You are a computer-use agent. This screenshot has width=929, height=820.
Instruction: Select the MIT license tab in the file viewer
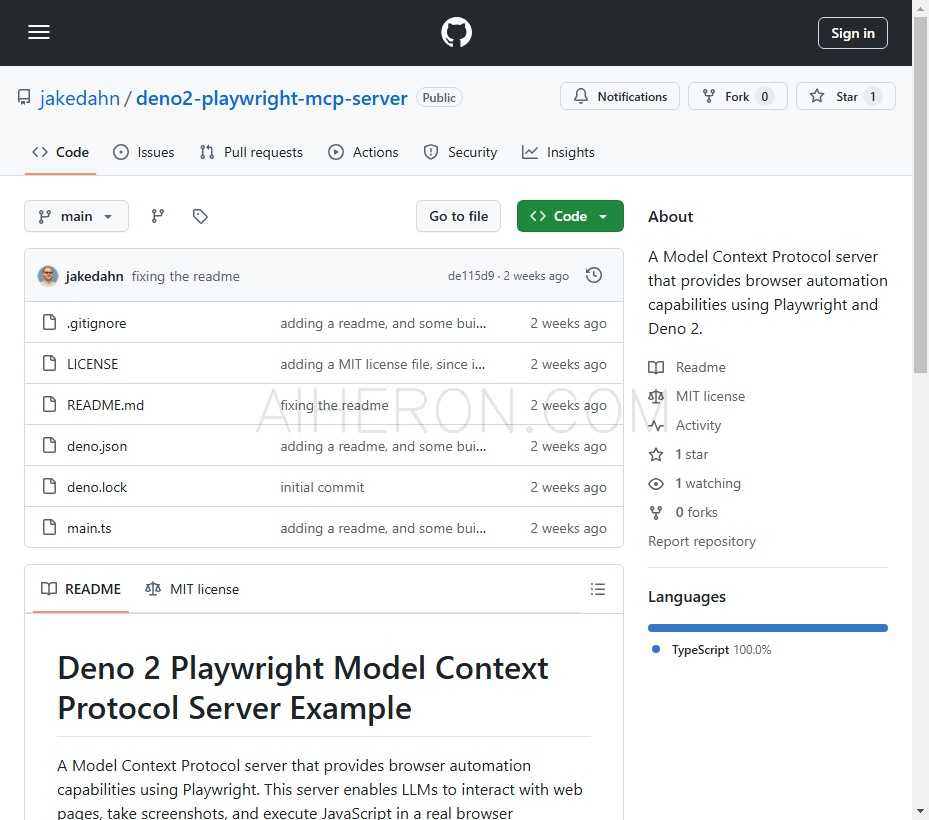pos(192,589)
